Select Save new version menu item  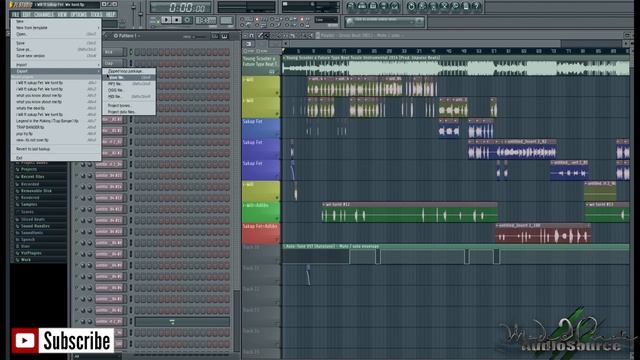56,56
